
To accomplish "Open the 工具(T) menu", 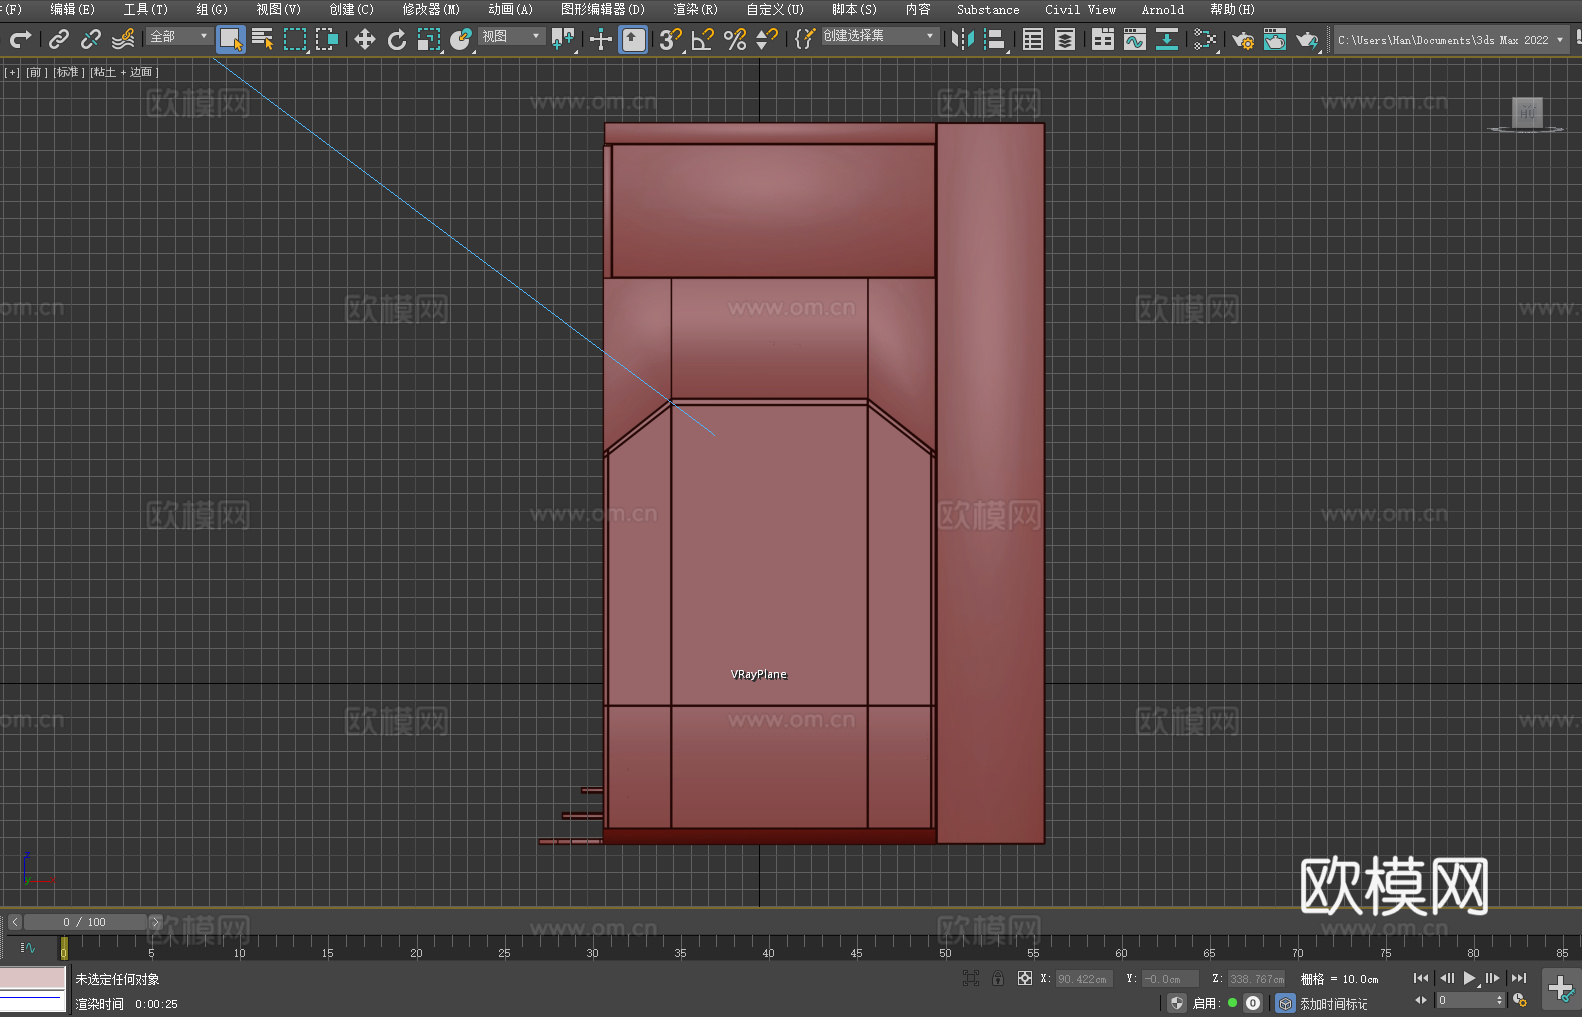I will tap(146, 9).
